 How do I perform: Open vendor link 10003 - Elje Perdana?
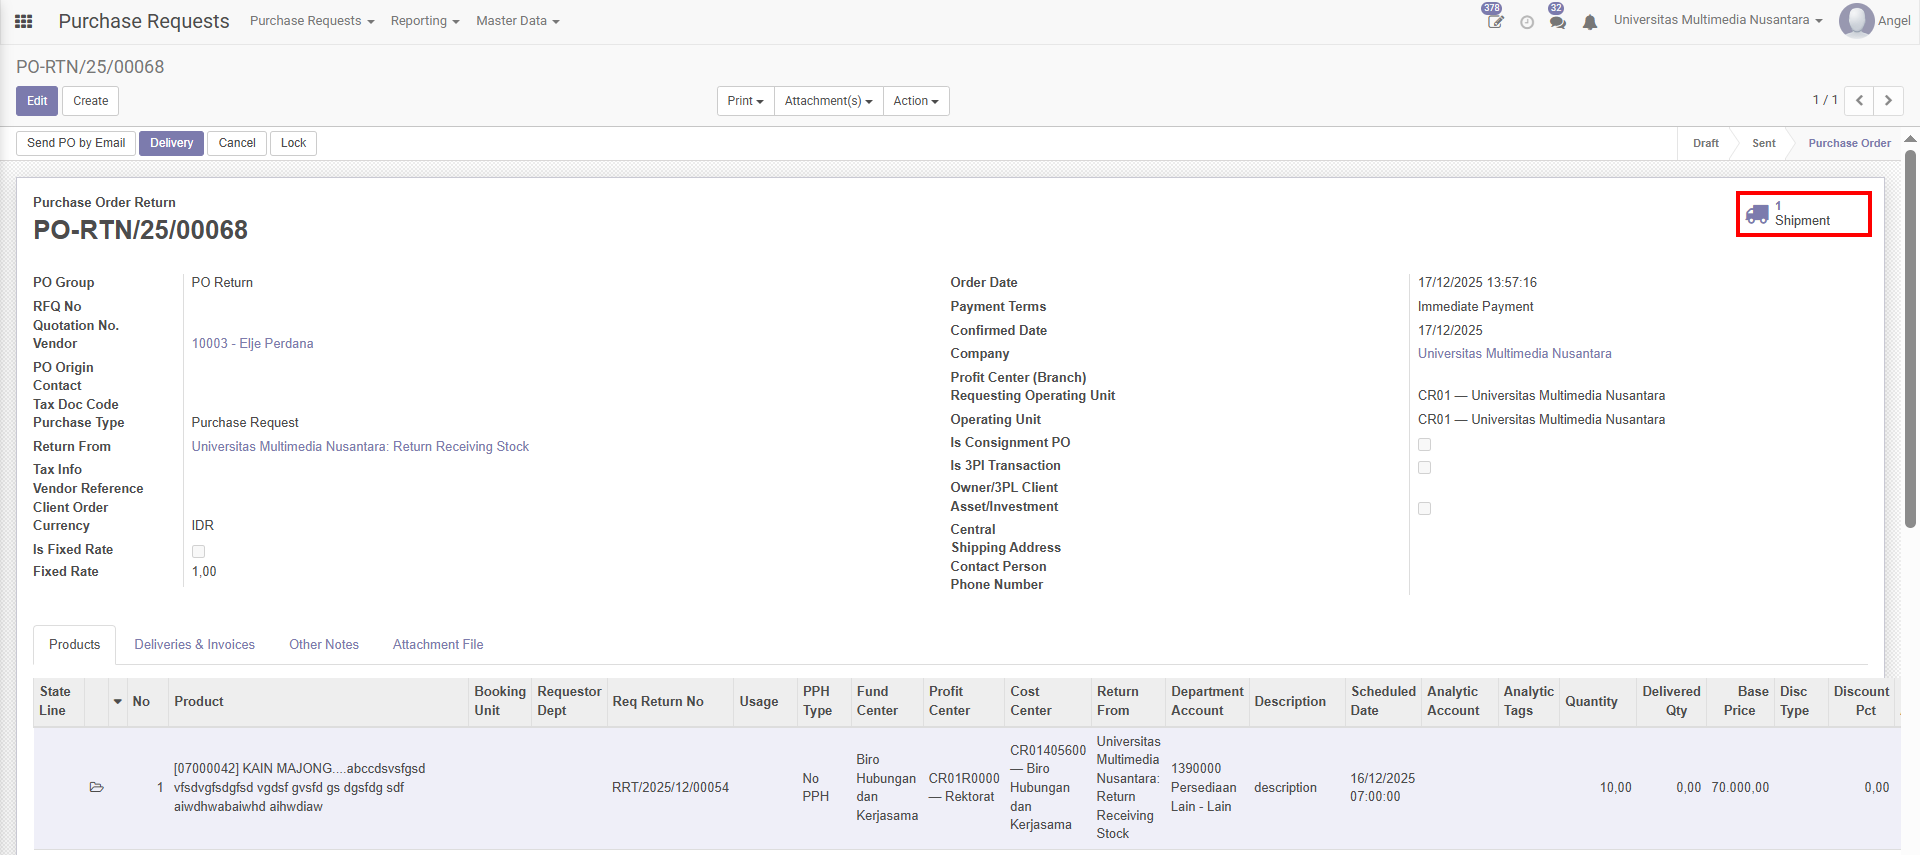(252, 344)
